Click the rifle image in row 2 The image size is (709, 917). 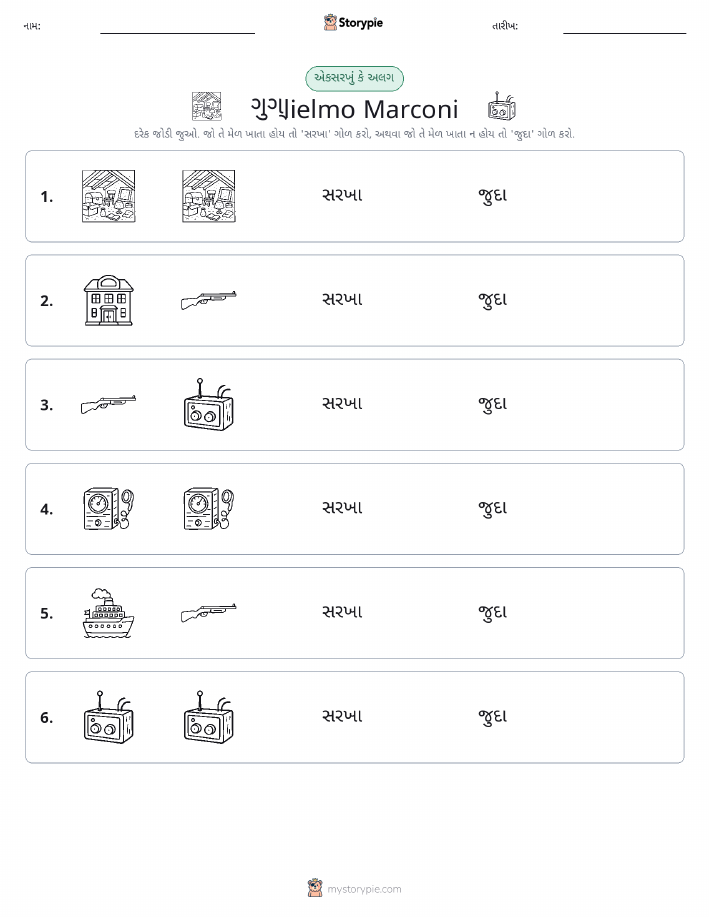coord(209,300)
